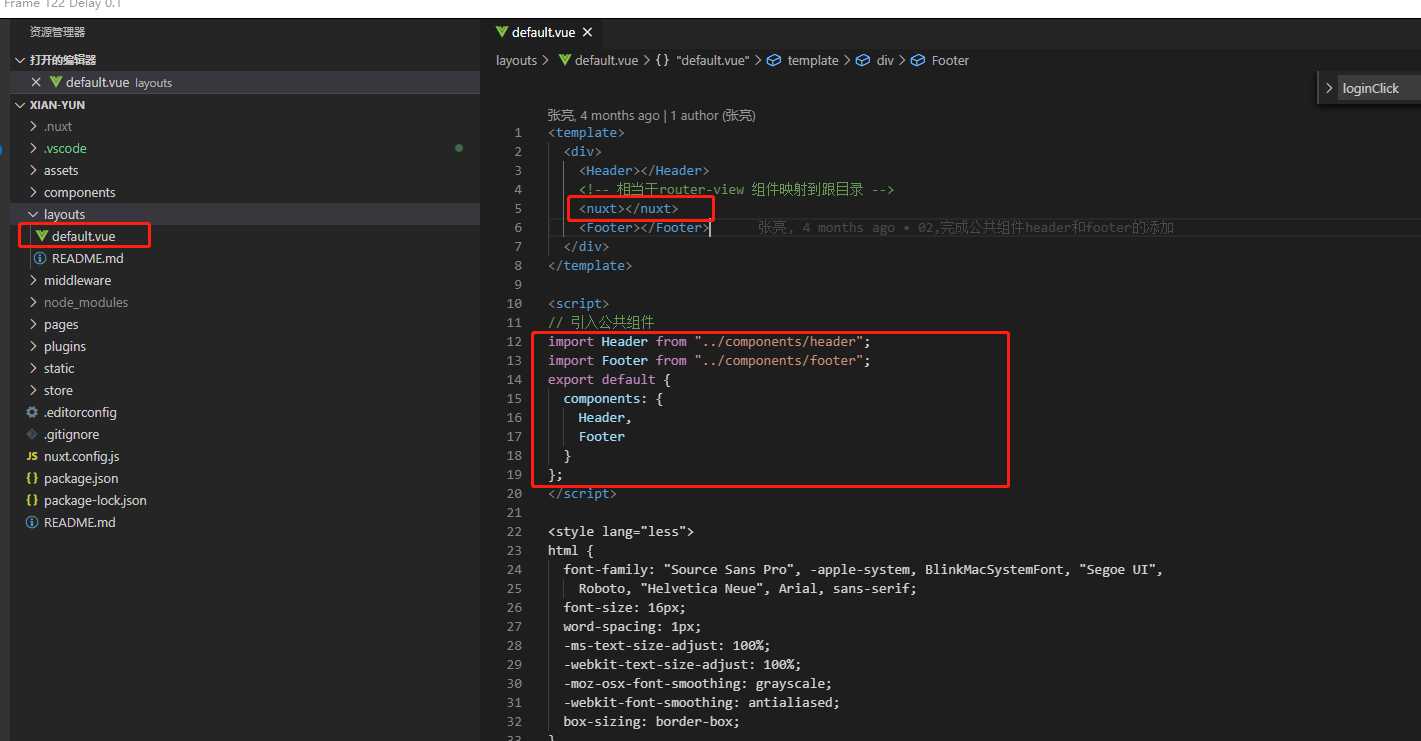Click the loginClick label text
This screenshot has height=741, width=1421.
(1370, 88)
